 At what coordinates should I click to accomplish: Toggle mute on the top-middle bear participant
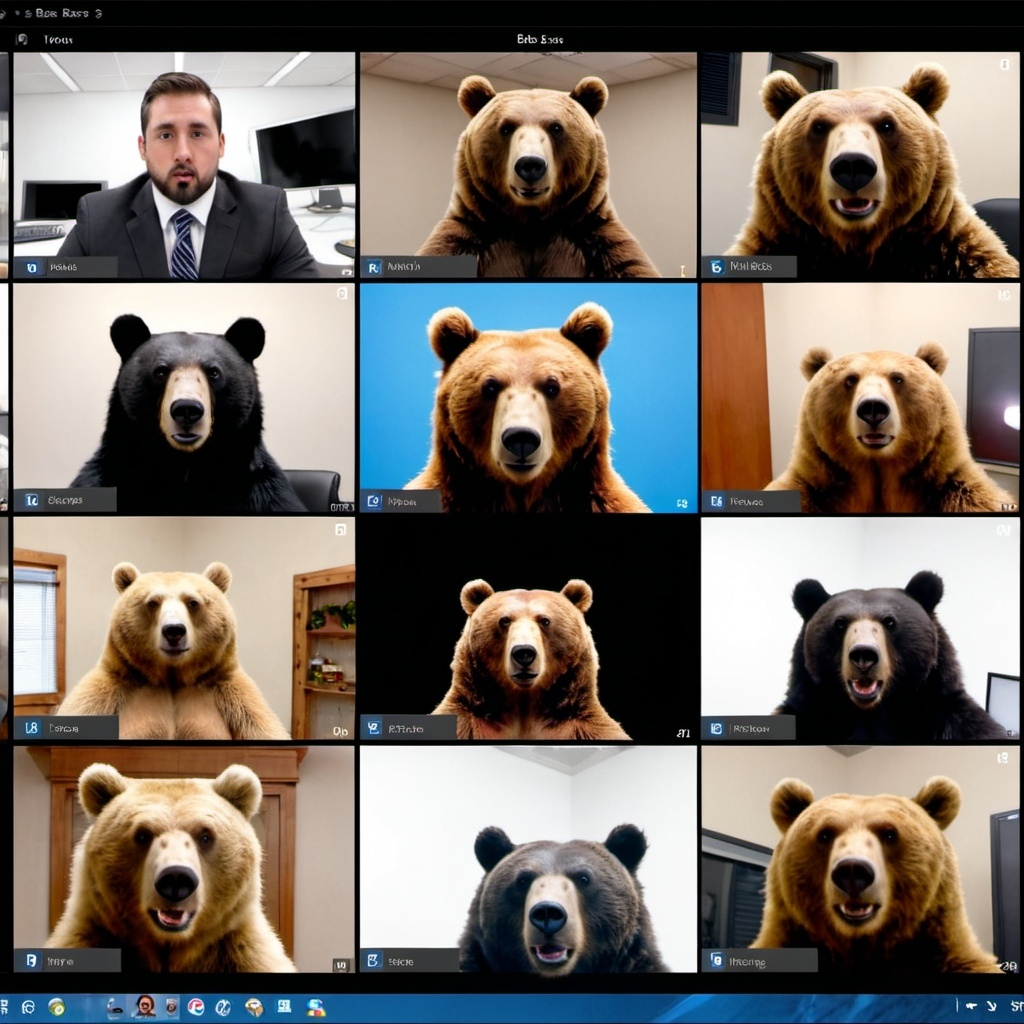point(372,267)
